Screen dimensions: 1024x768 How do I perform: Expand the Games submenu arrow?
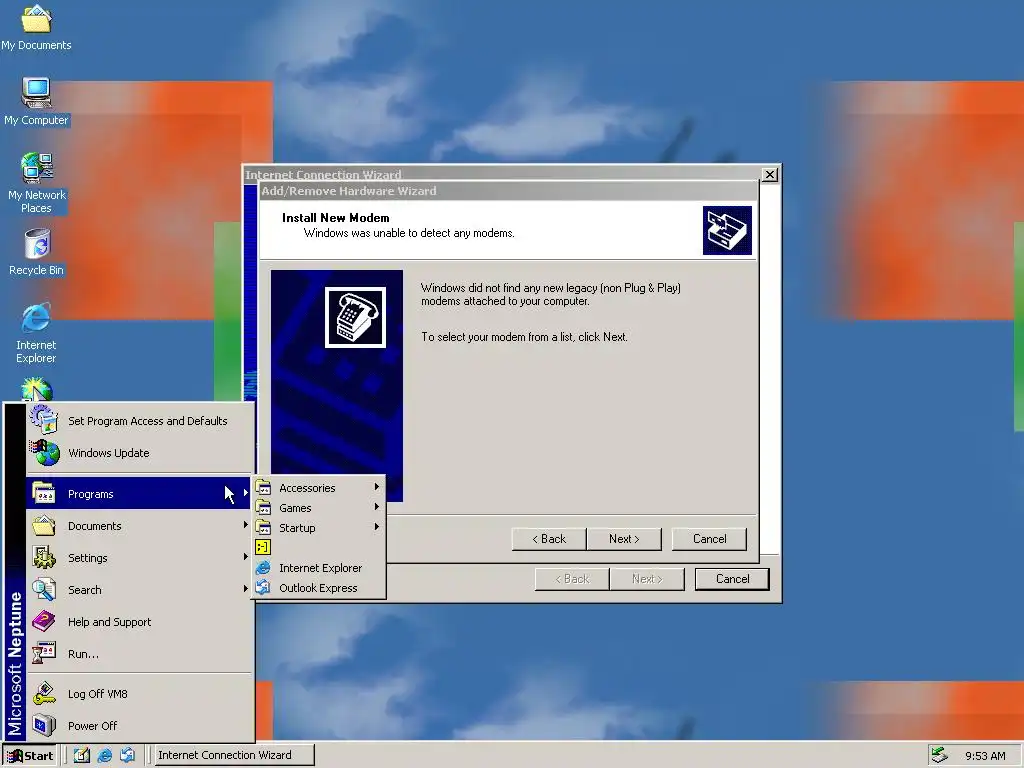[377, 507]
